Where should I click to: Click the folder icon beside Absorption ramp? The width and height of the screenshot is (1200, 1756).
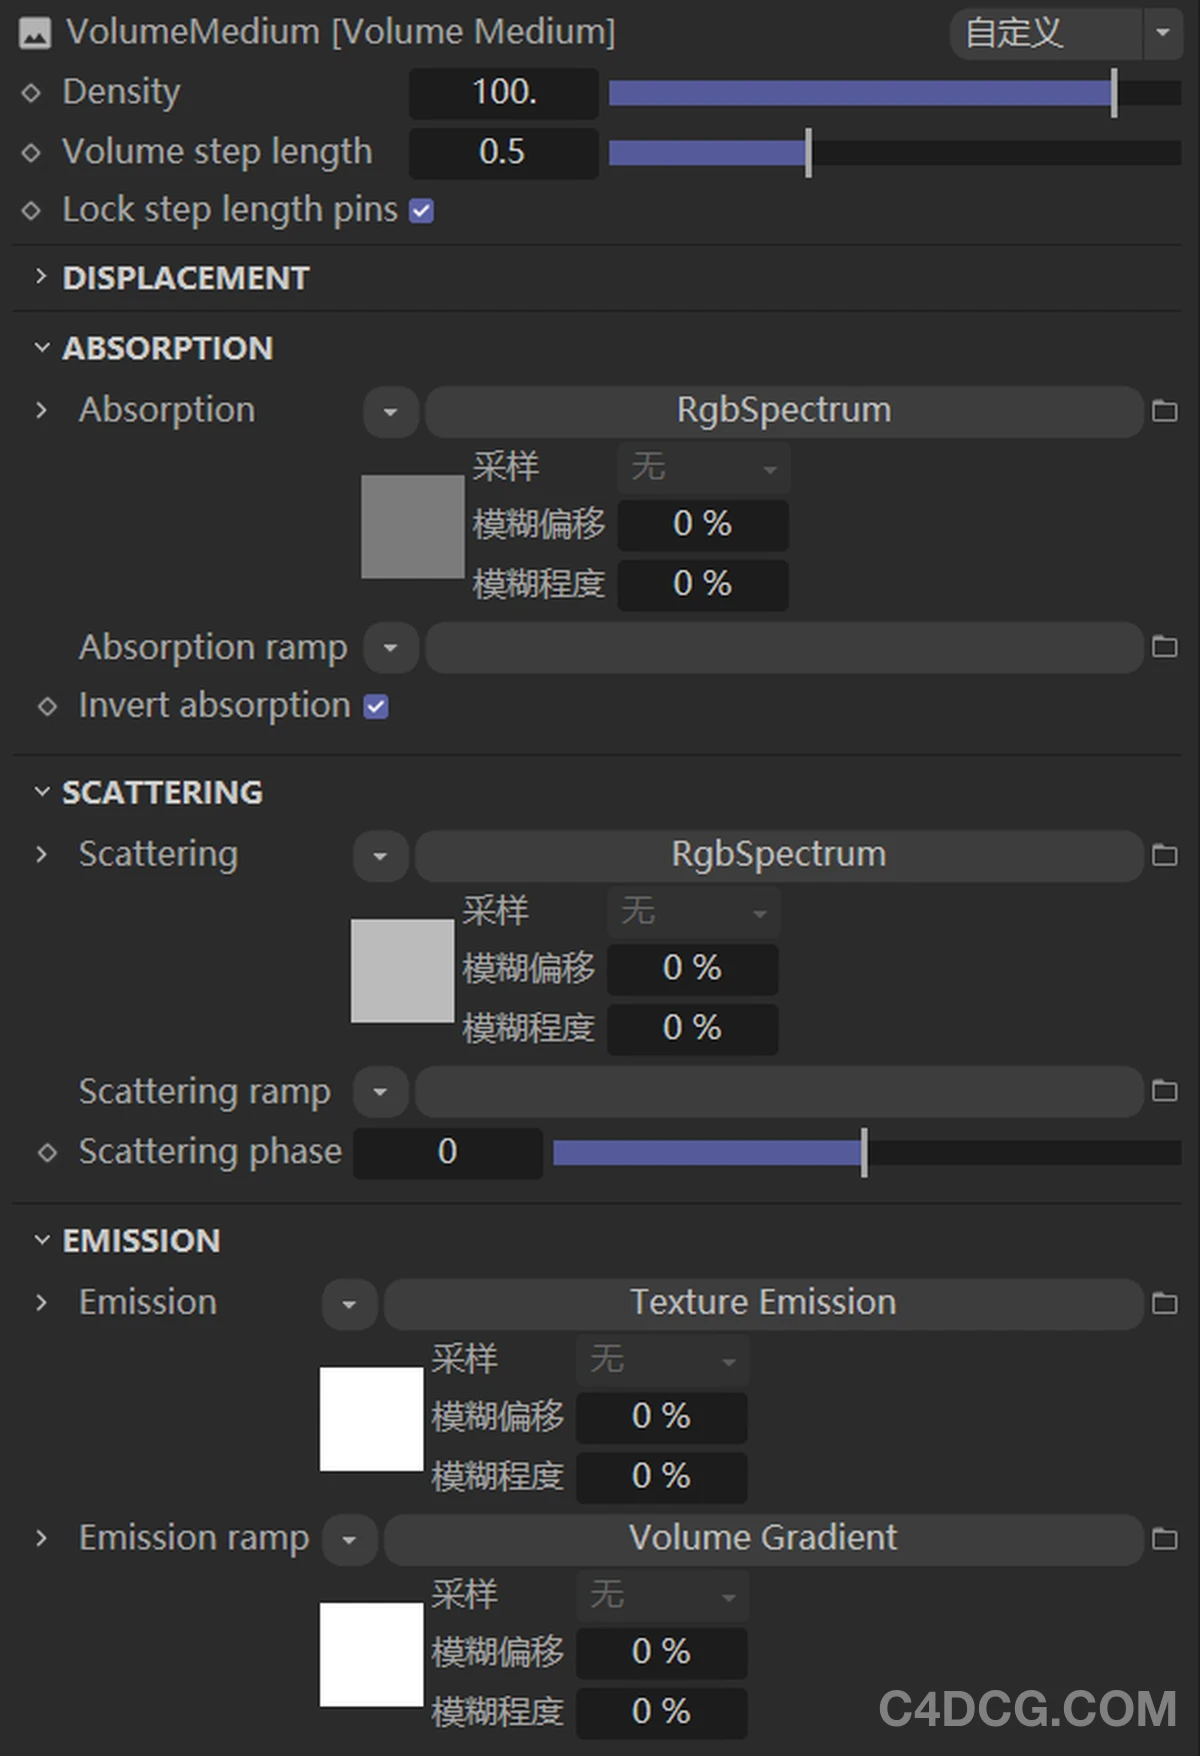click(x=1164, y=647)
